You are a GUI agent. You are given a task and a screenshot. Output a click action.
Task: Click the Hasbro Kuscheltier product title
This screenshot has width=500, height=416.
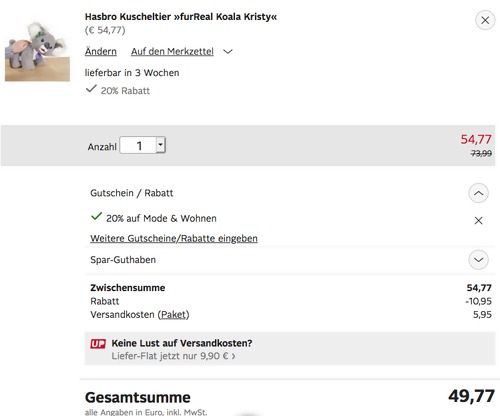(181, 17)
